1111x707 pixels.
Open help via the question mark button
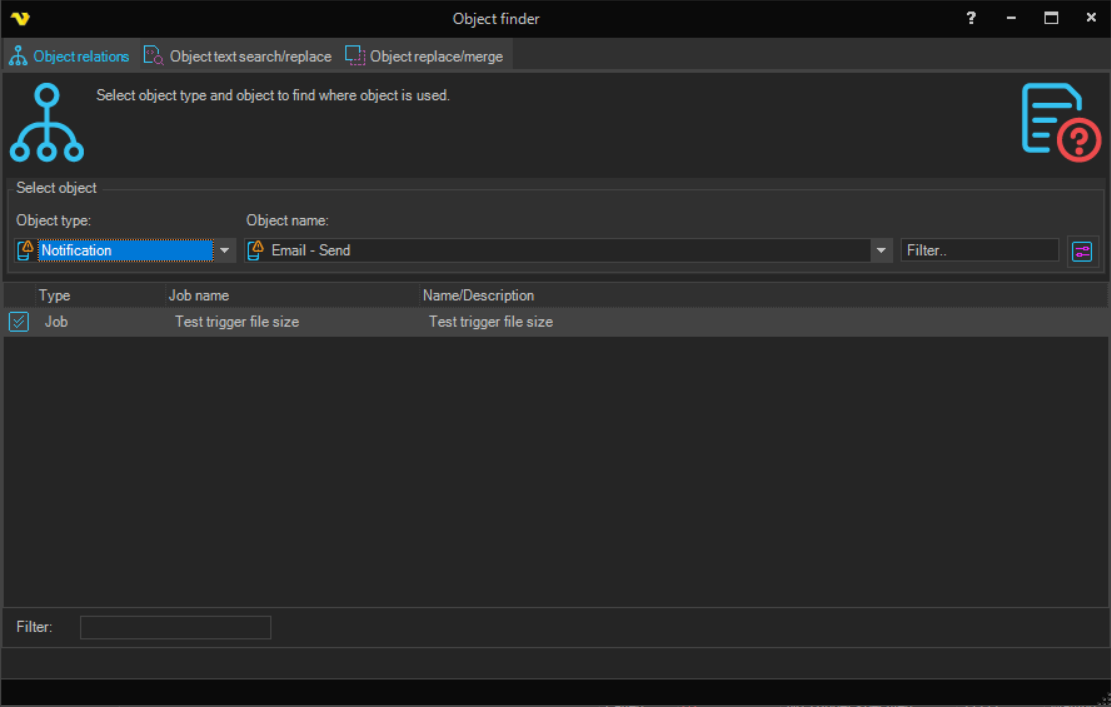point(970,19)
